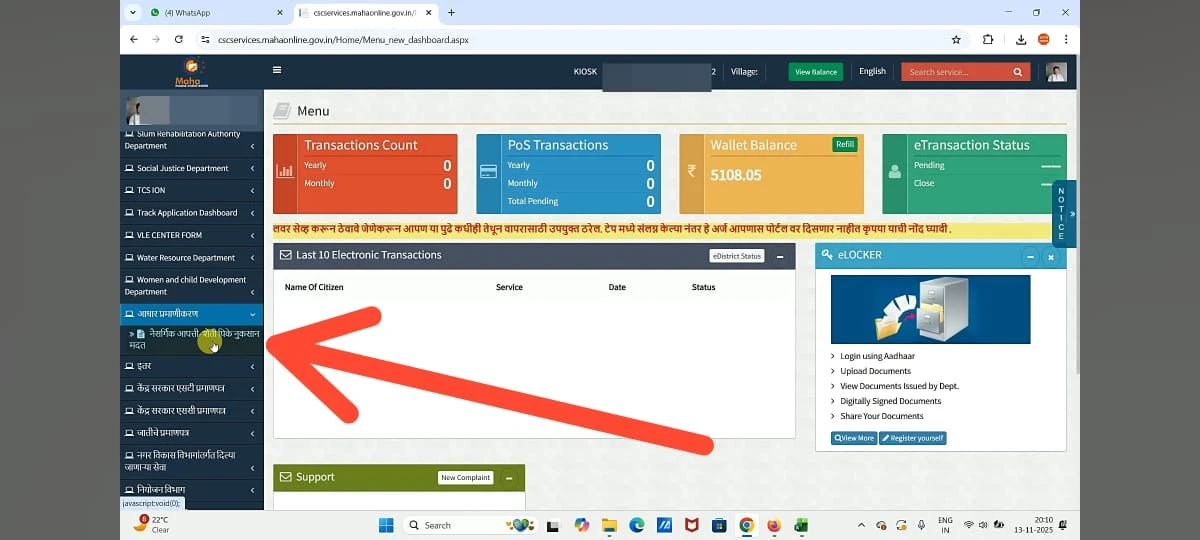
Task: Open the user profile avatar in header
Action: (1056, 72)
